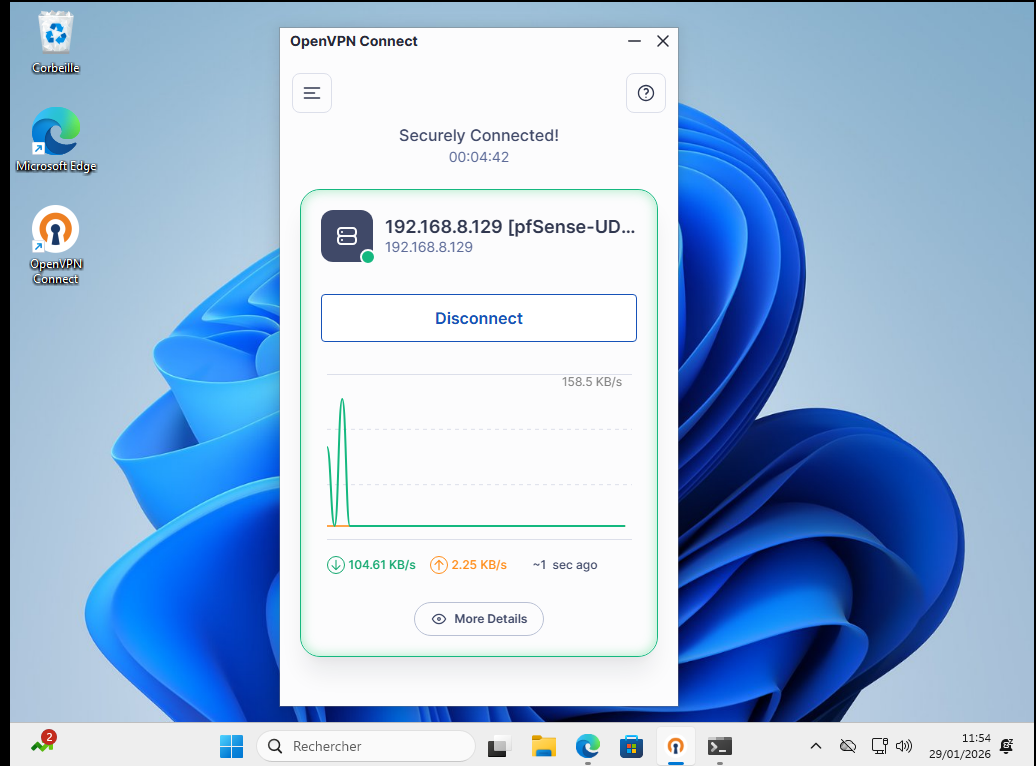Open the Windows Start menu

click(x=231, y=746)
